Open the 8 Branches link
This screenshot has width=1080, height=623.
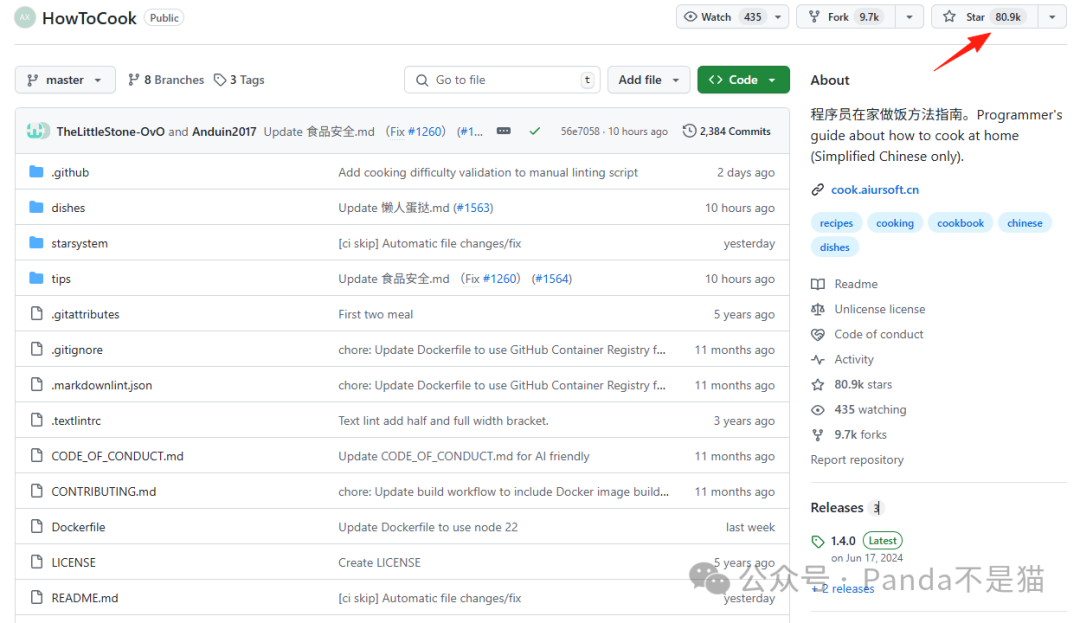[166, 80]
